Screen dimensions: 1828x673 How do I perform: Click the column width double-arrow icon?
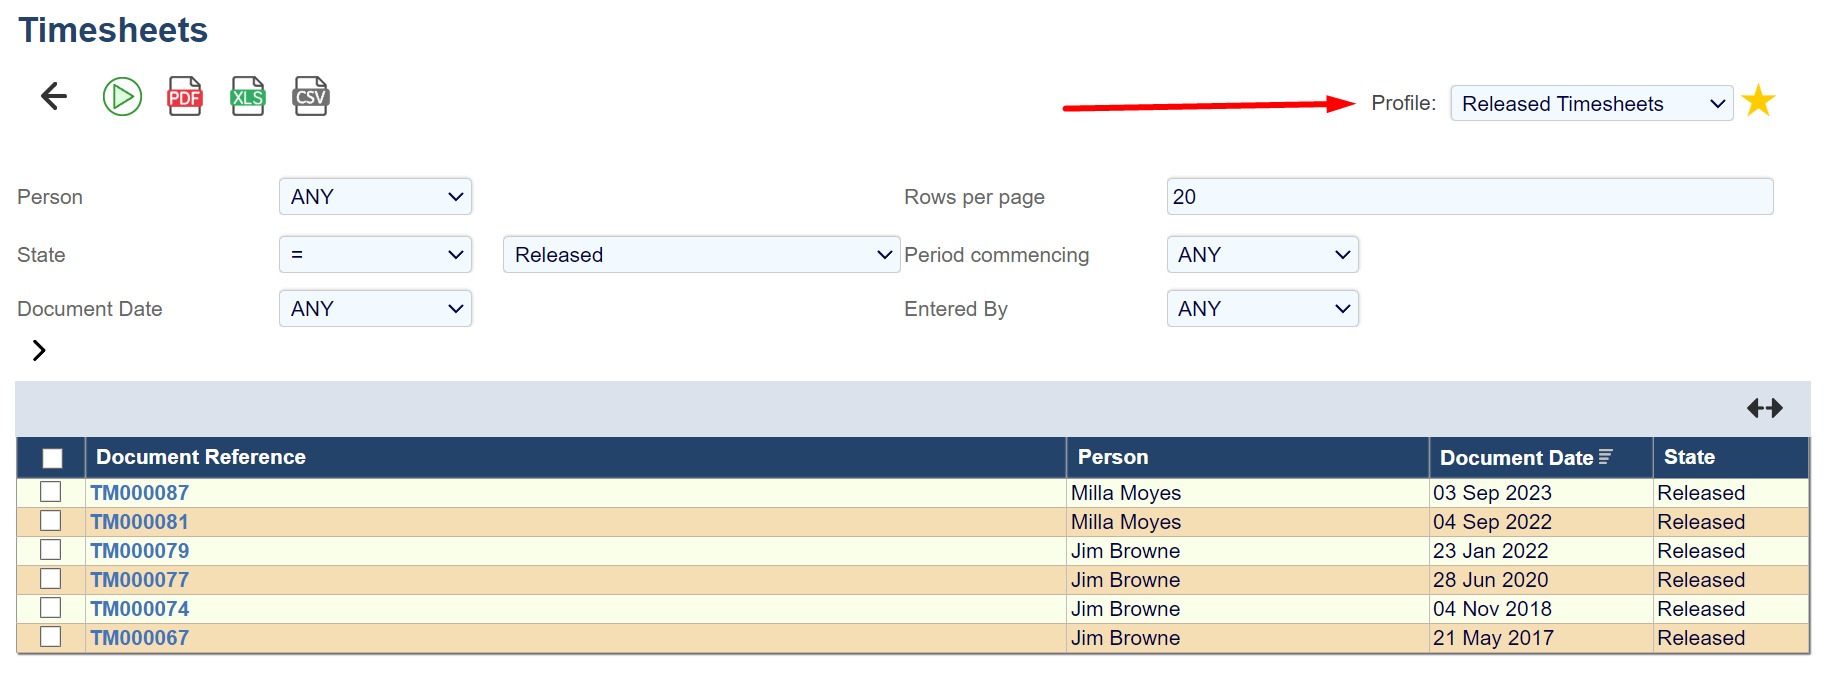[1764, 408]
